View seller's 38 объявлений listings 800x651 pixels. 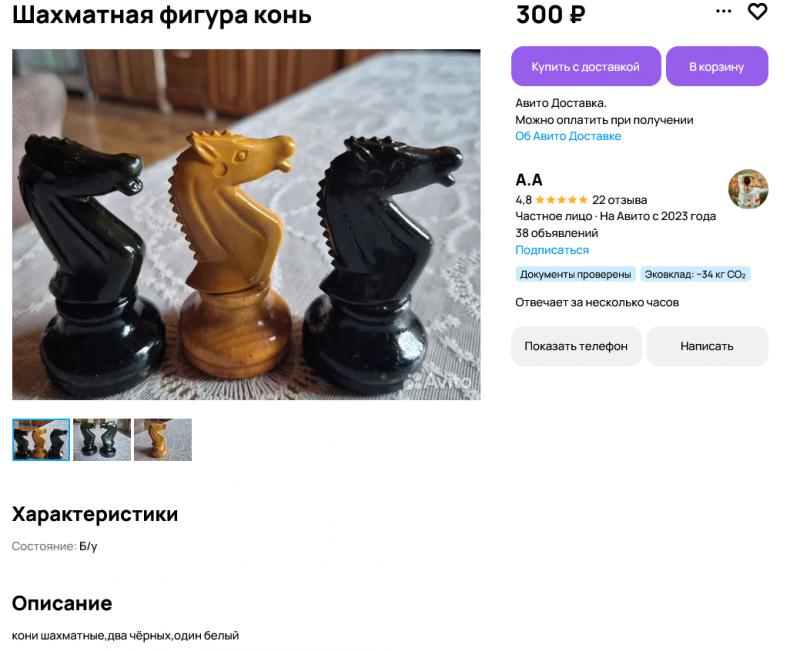[557, 233]
